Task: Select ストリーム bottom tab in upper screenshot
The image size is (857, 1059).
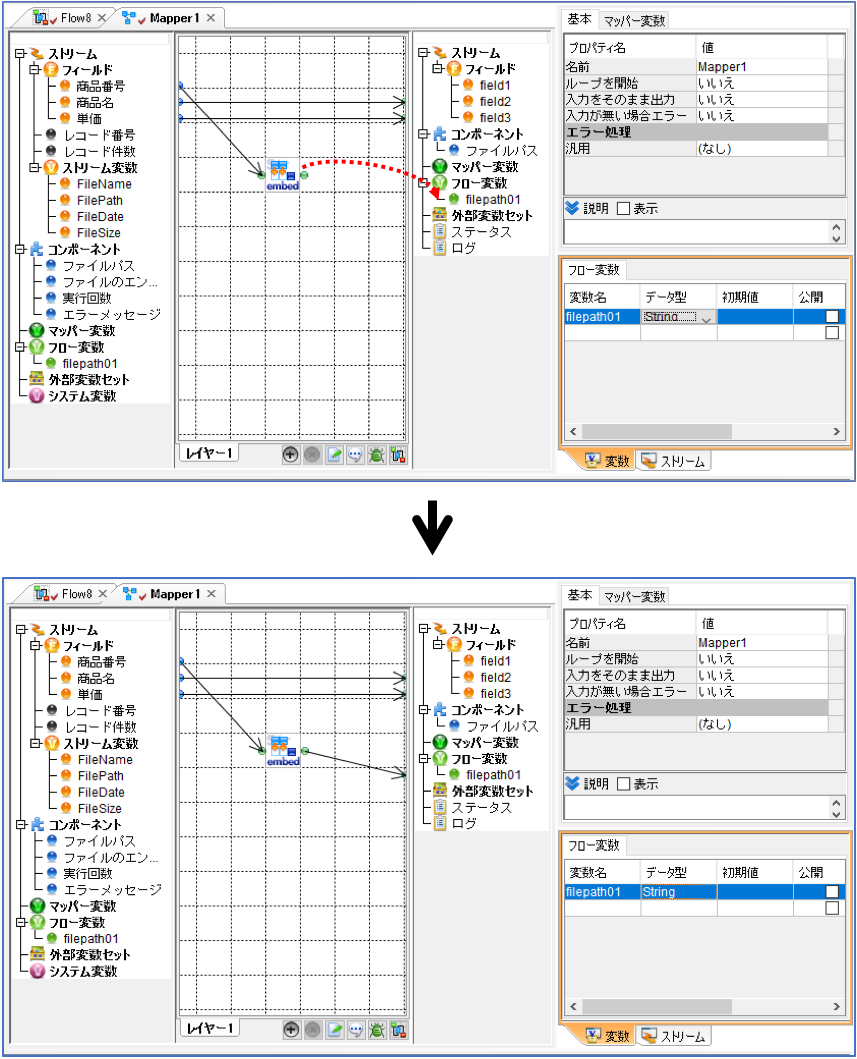Action: tap(673, 461)
